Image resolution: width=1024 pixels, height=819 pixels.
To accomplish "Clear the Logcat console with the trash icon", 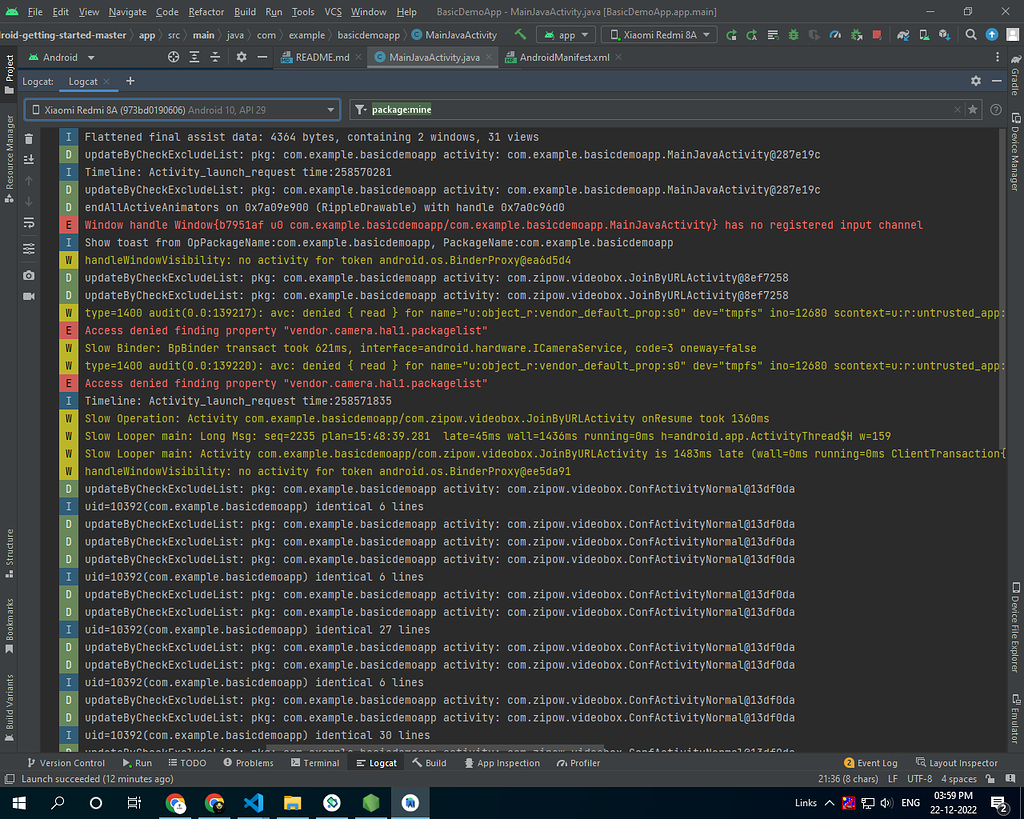I will point(28,141).
